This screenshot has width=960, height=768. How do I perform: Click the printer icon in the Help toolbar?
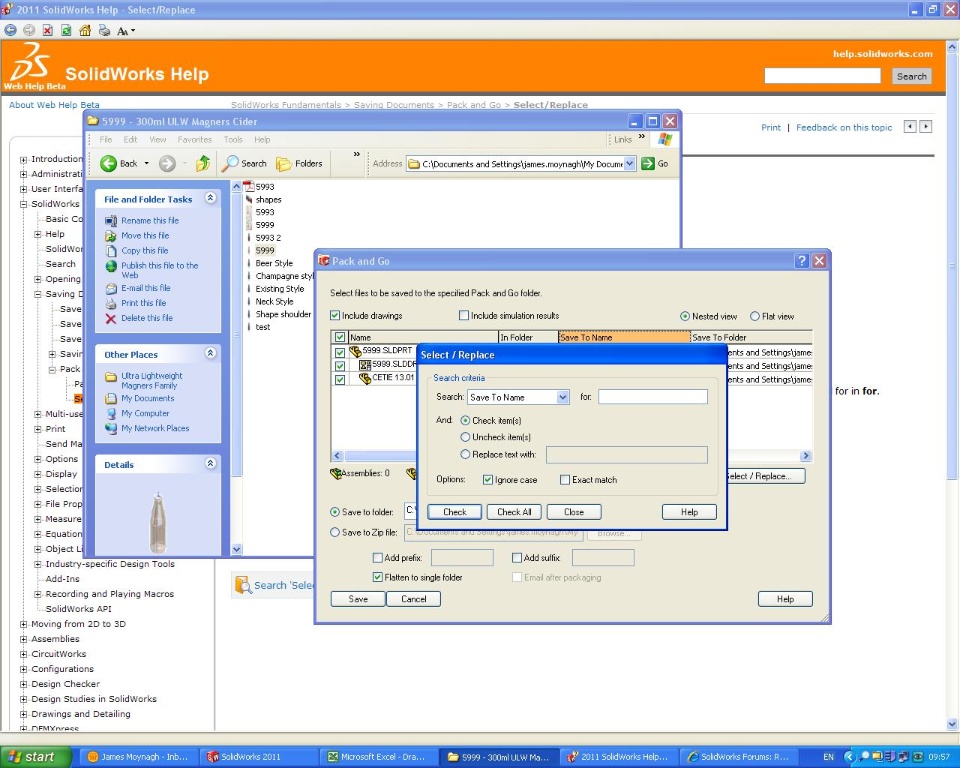tap(104, 30)
